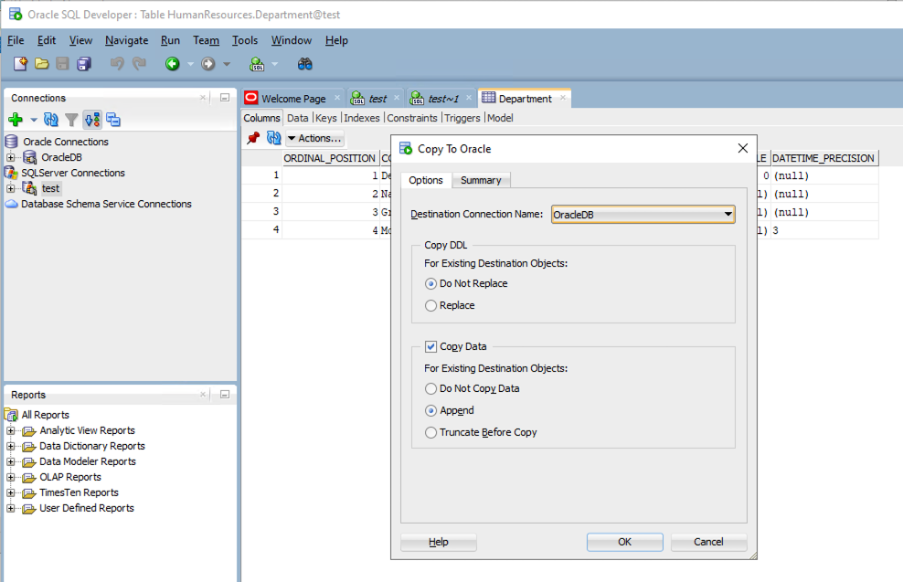904x582 pixels.
Task: Expand the Data Dictionary Reports node
Action: [x=9, y=446]
